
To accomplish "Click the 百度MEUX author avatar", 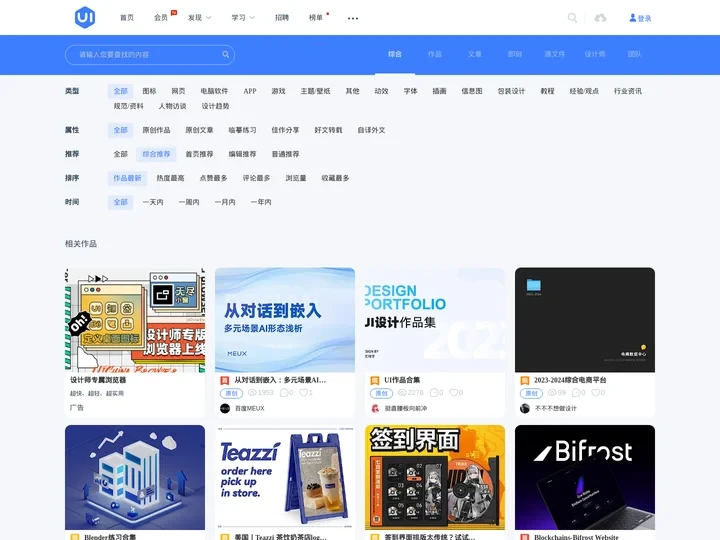I will pos(225,408).
